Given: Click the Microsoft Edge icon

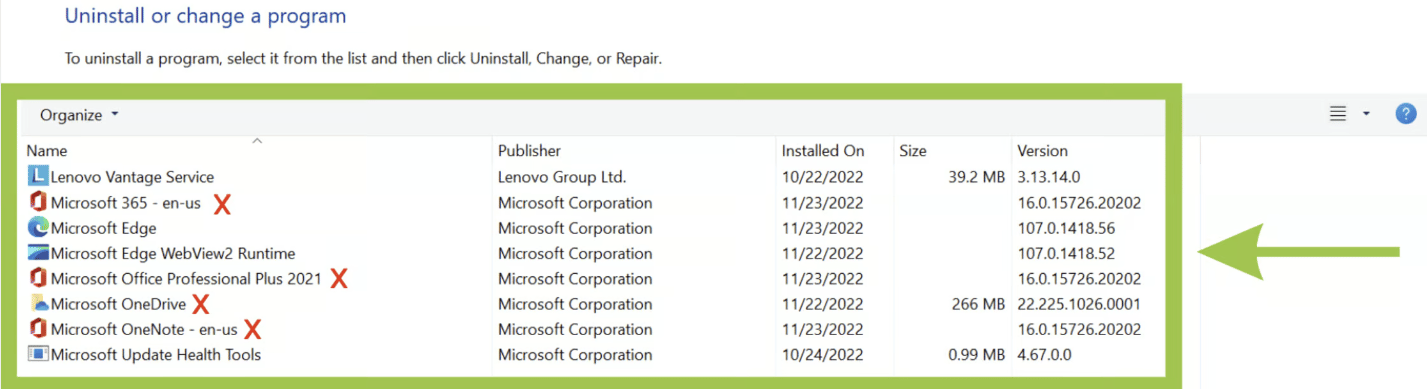Looking at the screenshot, I should pos(38,228).
